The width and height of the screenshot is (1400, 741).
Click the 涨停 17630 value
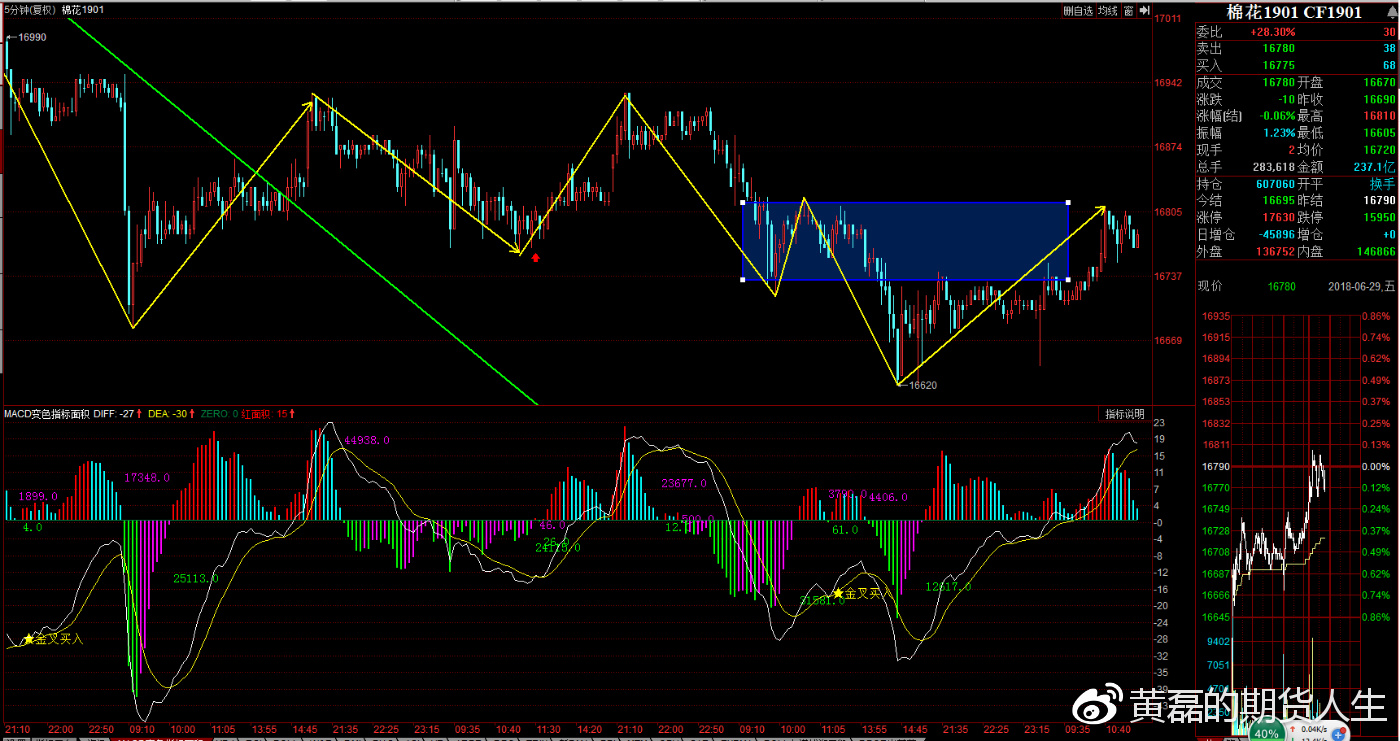point(1278,217)
